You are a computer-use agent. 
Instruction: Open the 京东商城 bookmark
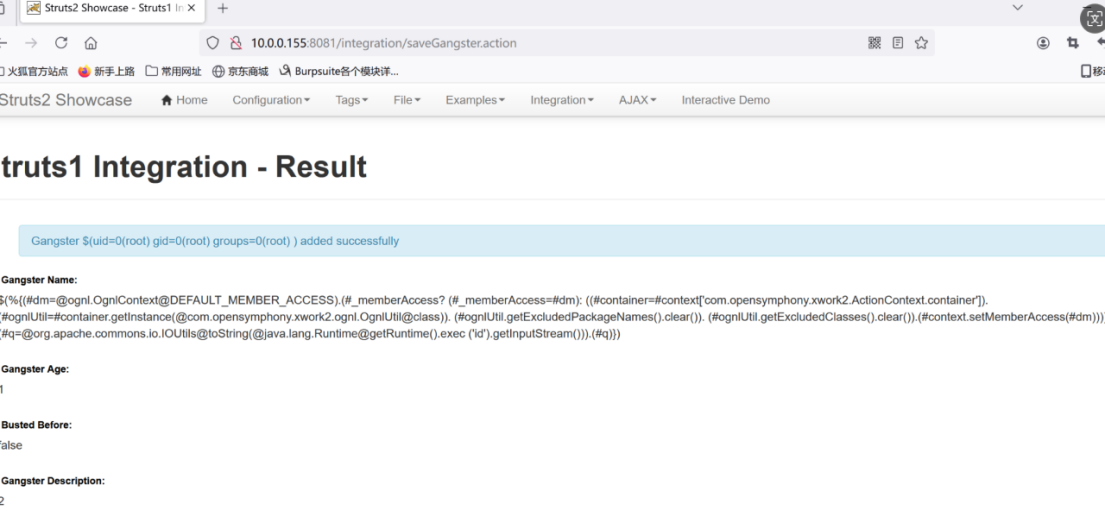[240, 71]
